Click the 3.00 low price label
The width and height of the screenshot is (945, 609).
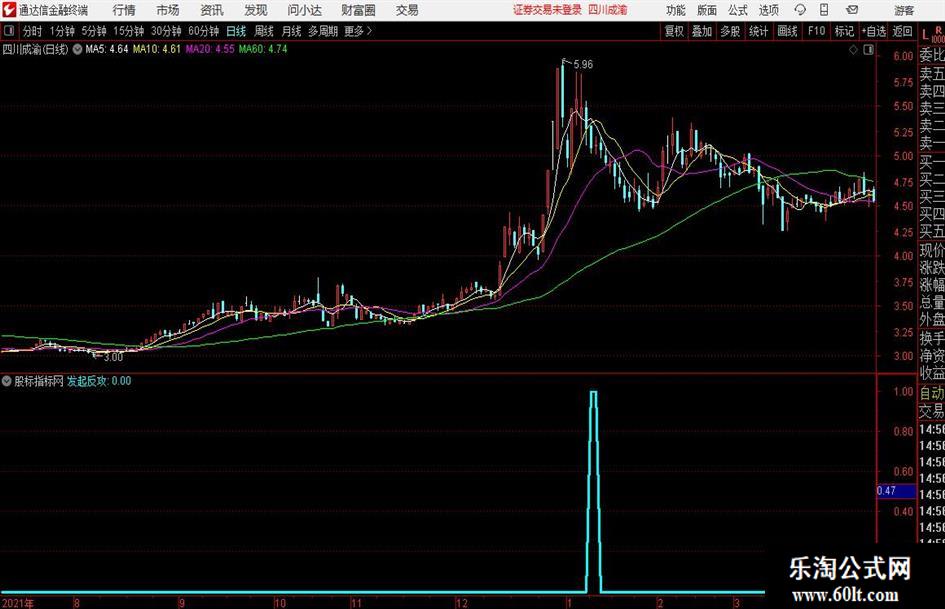(x=113, y=357)
